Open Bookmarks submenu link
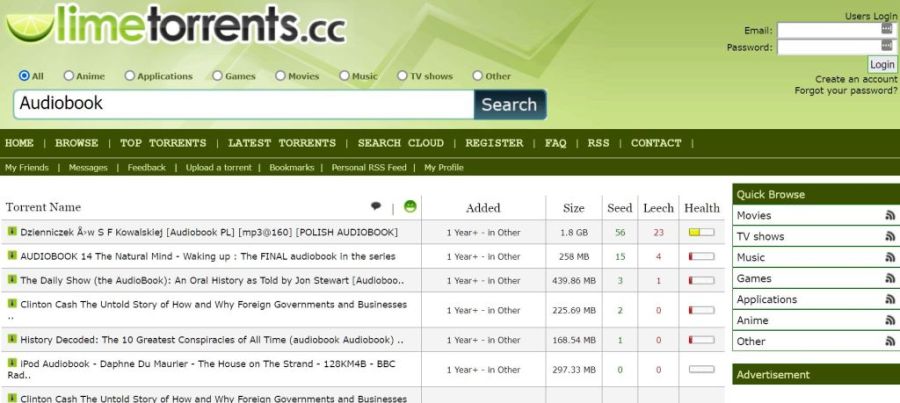This screenshot has width=900, height=403. point(292,168)
